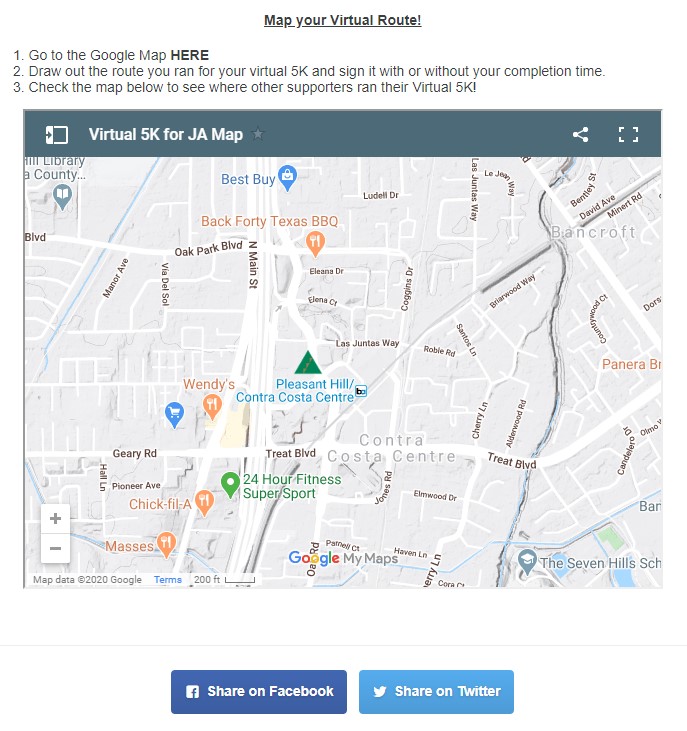Image resolution: width=687 pixels, height=731 pixels.
Task: Open the map Terms link
Action: 168,579
